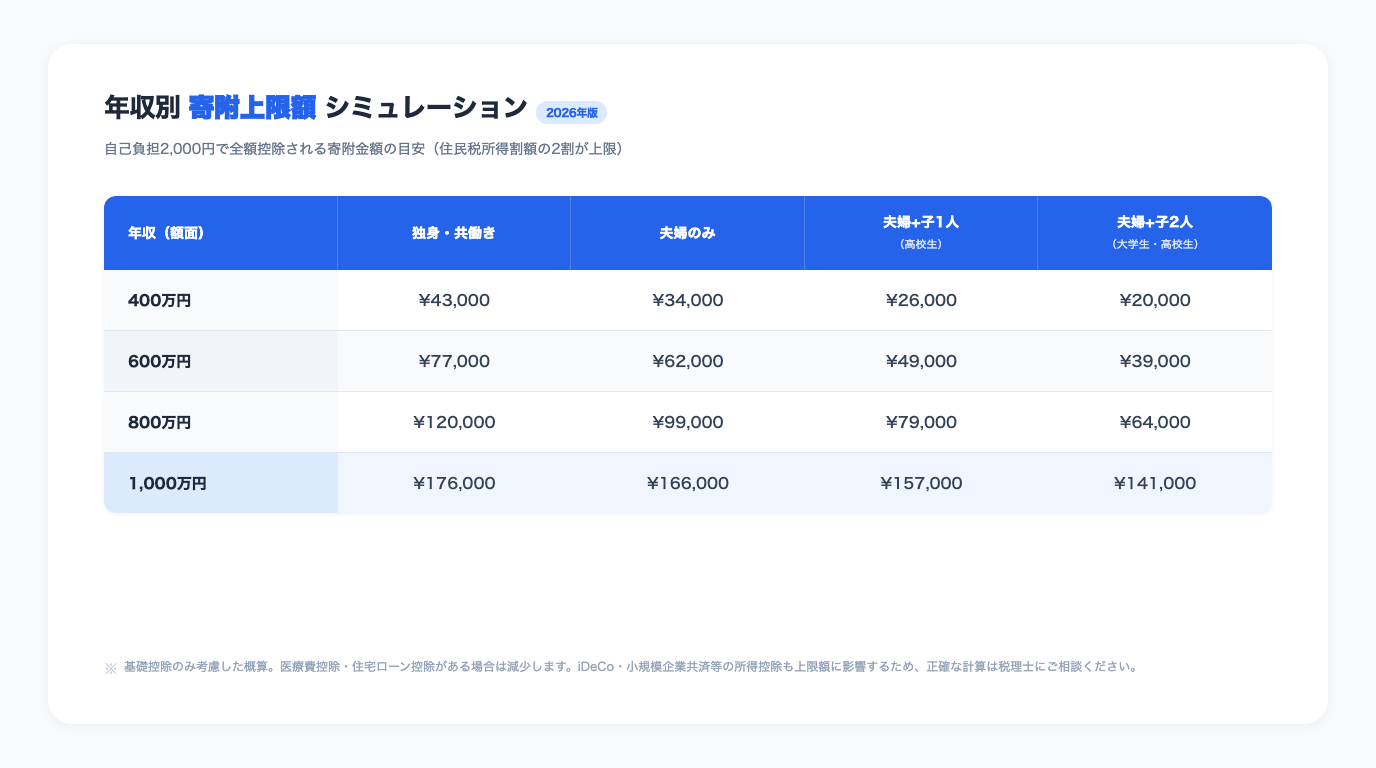Select the ¥141,000 bottom-right value cell

[x=1155, y=483]
